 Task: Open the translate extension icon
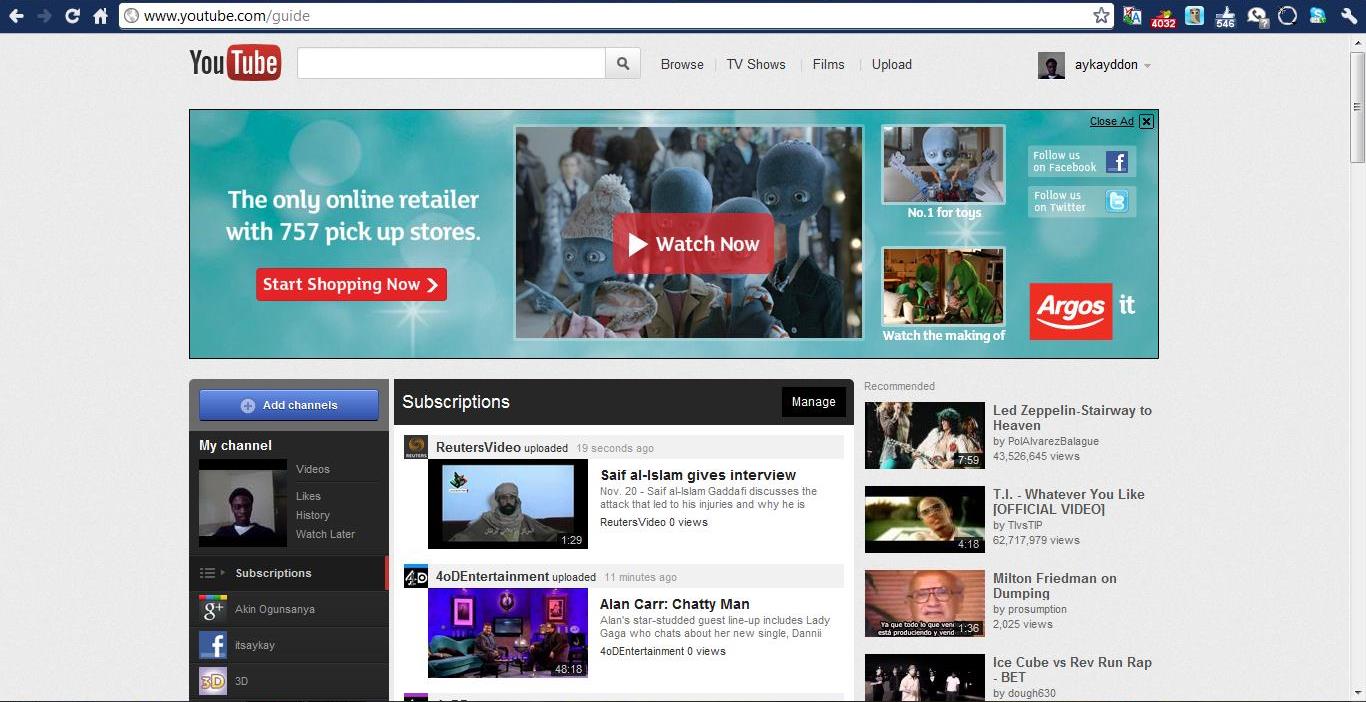1132,16
